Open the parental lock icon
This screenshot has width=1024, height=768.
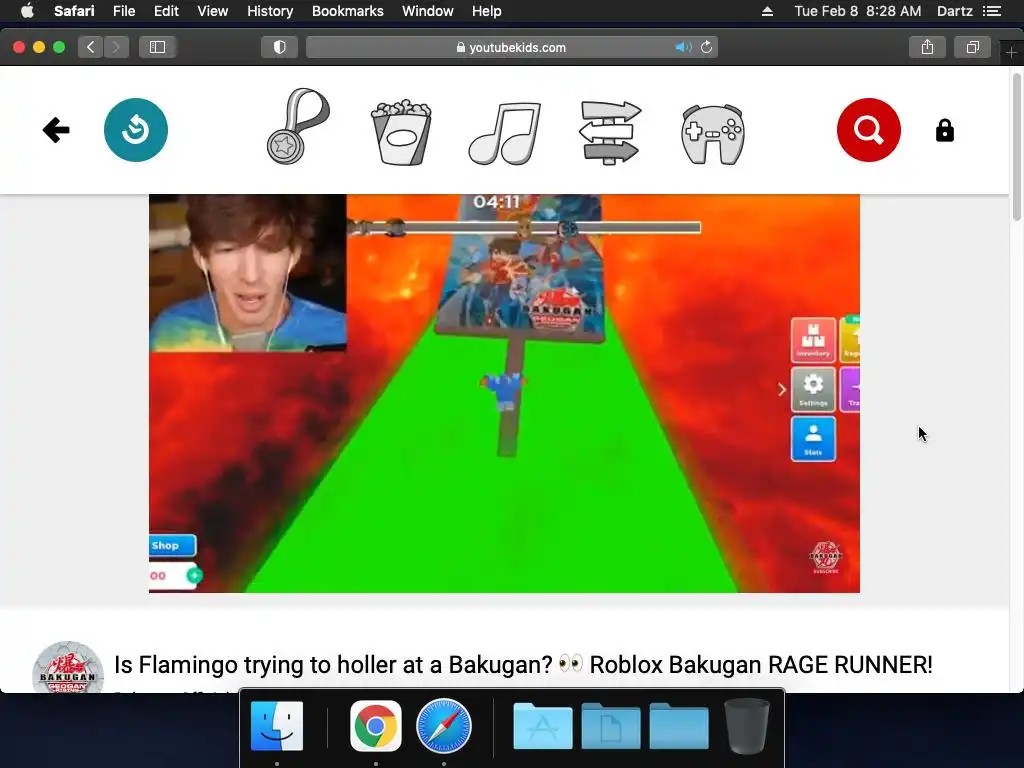[x=944, y=130]
